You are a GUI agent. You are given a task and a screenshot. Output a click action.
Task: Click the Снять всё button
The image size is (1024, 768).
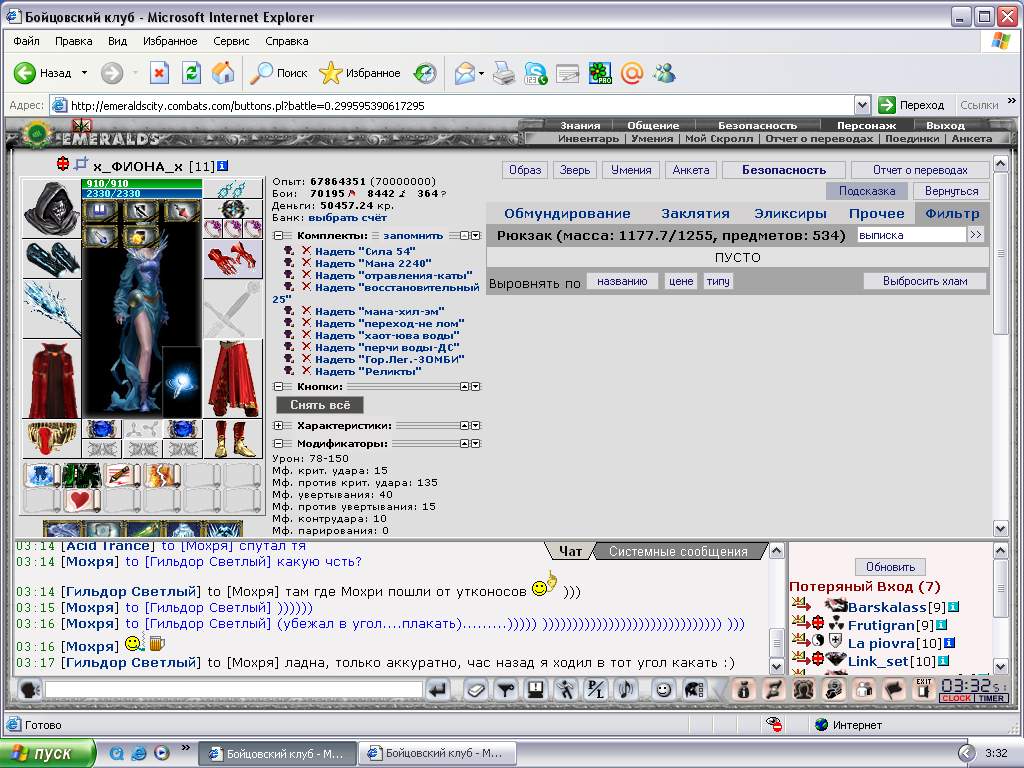pyautogui.click(x=320, y=405)
